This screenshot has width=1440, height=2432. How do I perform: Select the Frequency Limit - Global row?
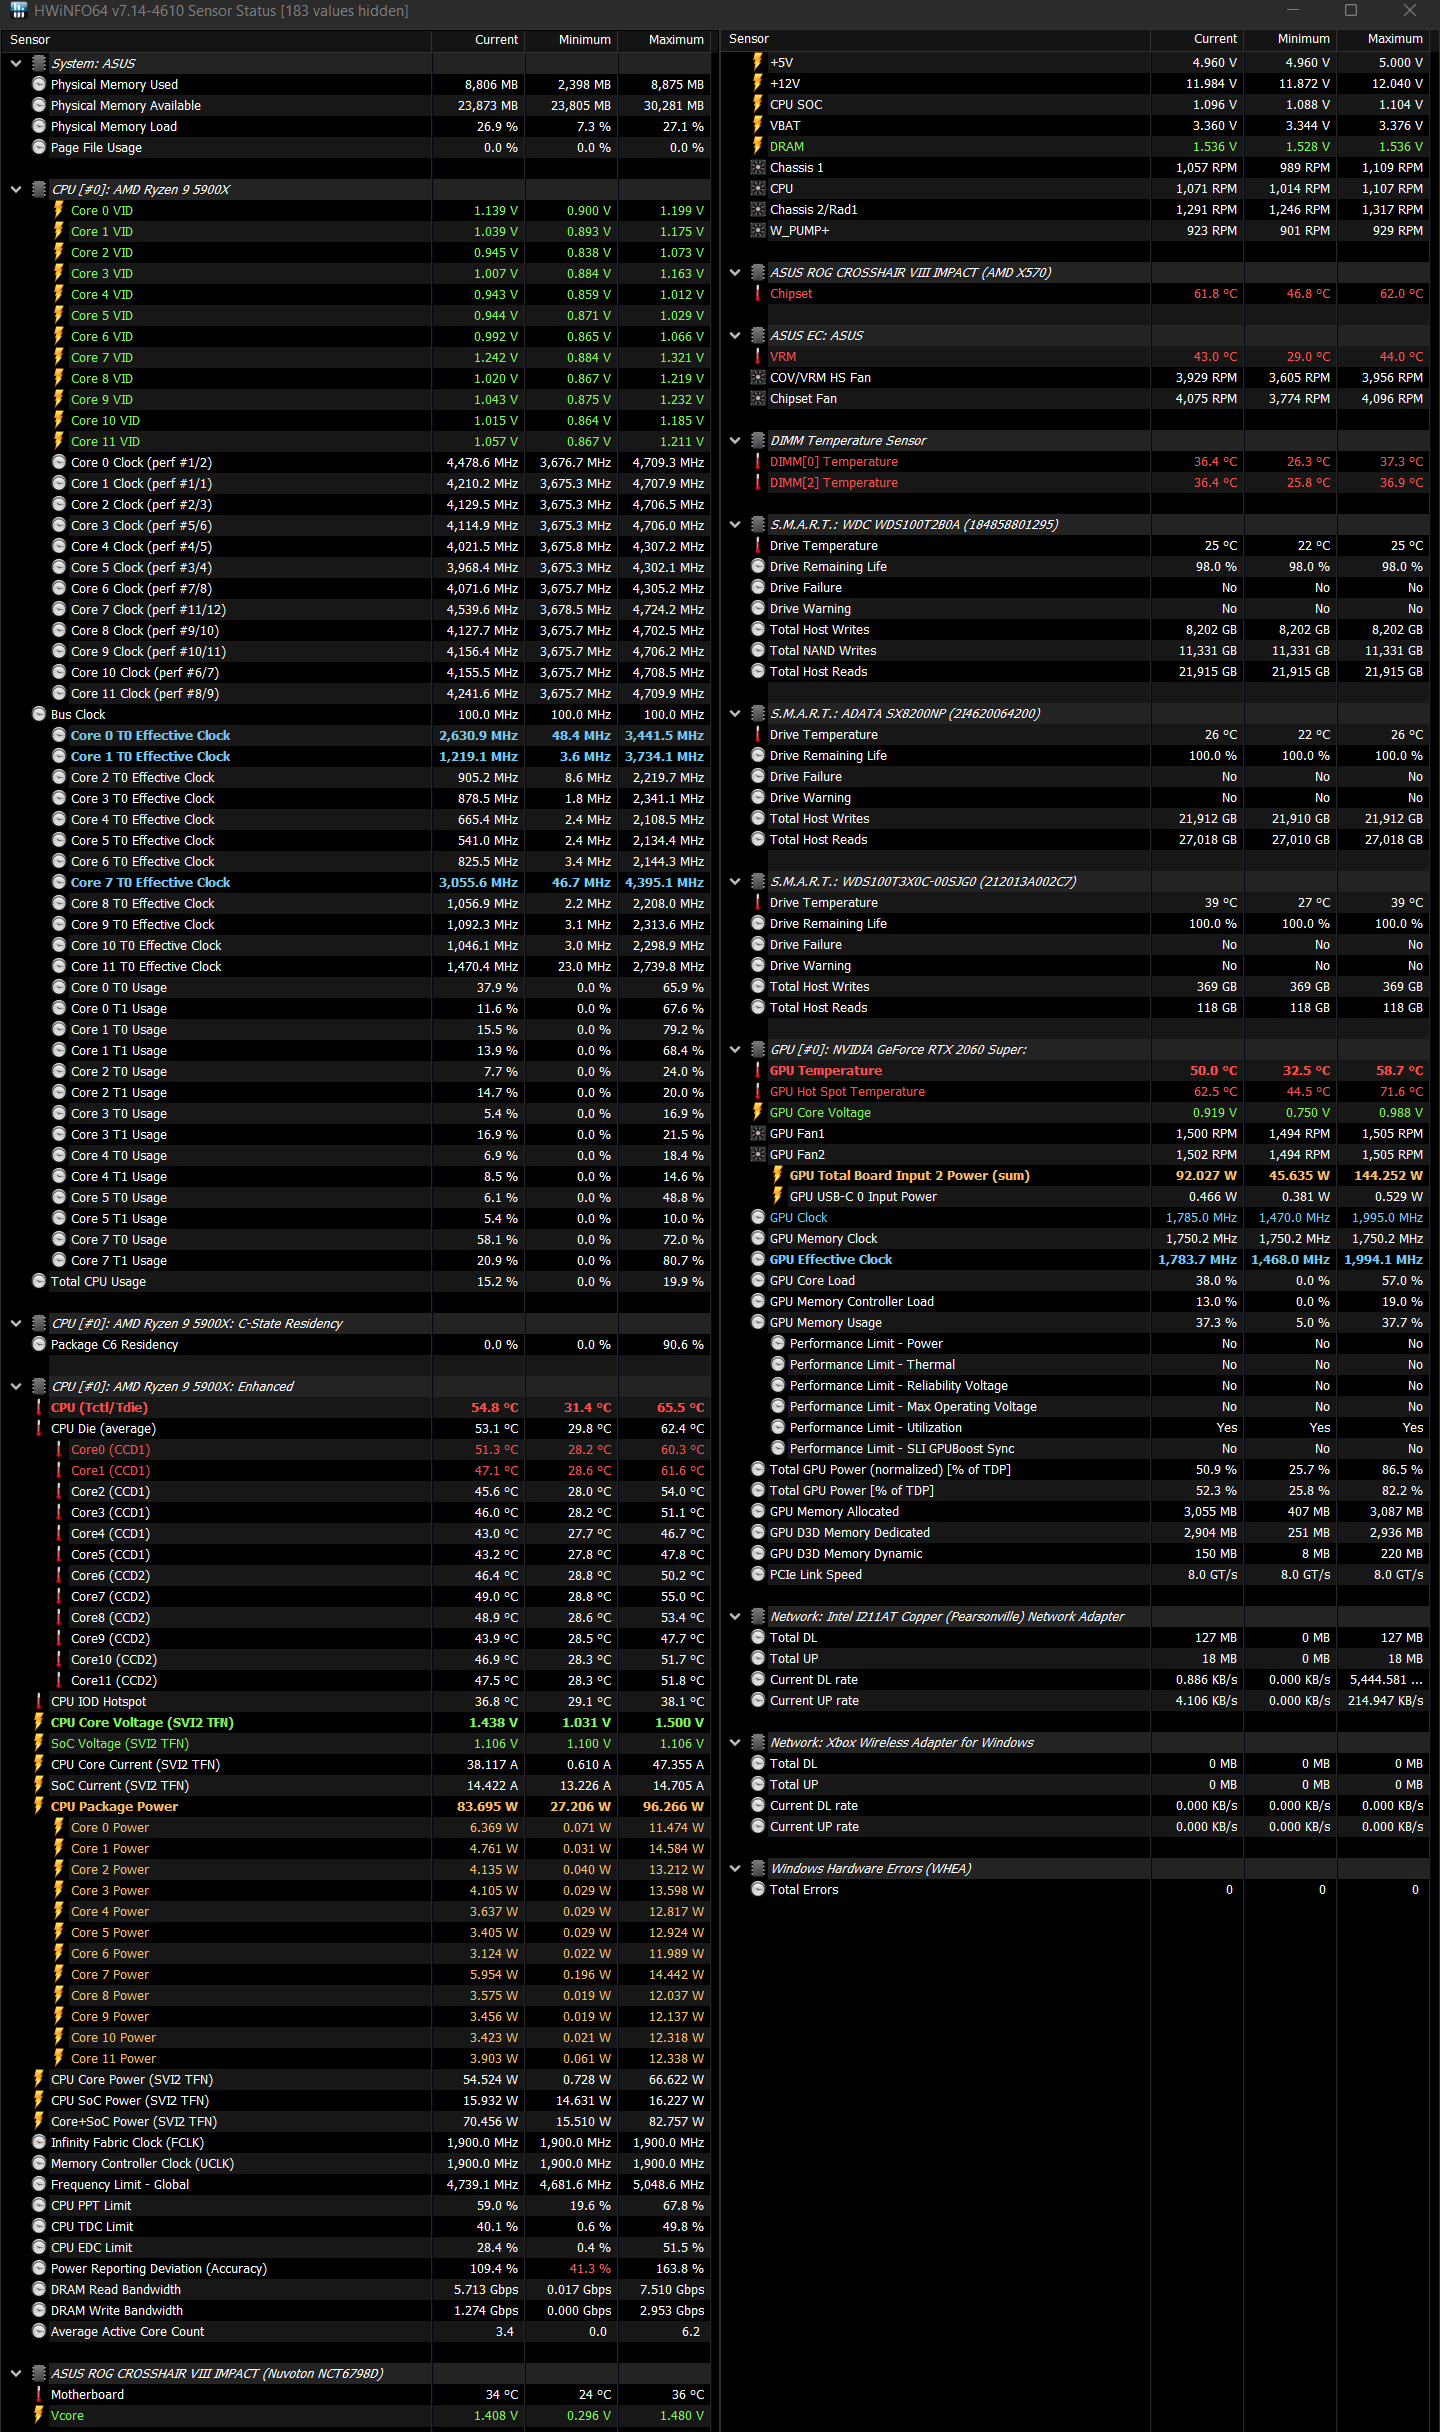356,2184
